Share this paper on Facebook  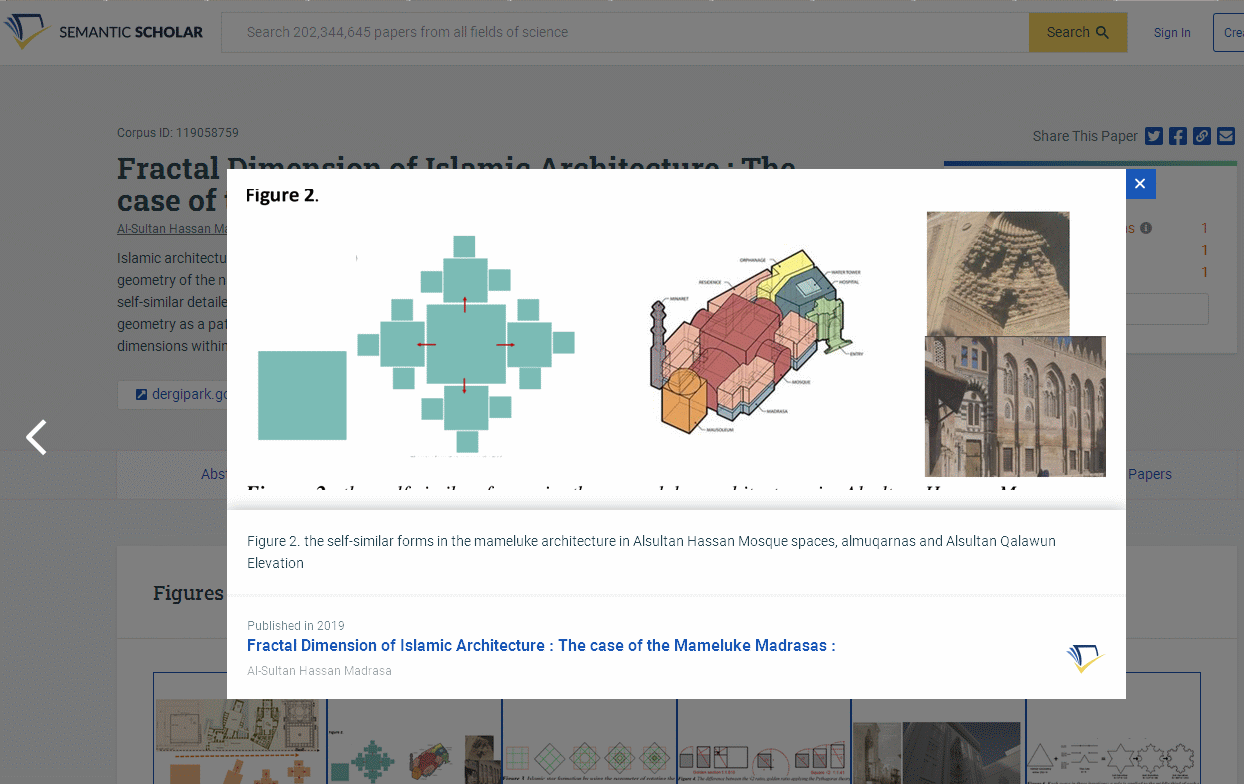click(1178, 136)
